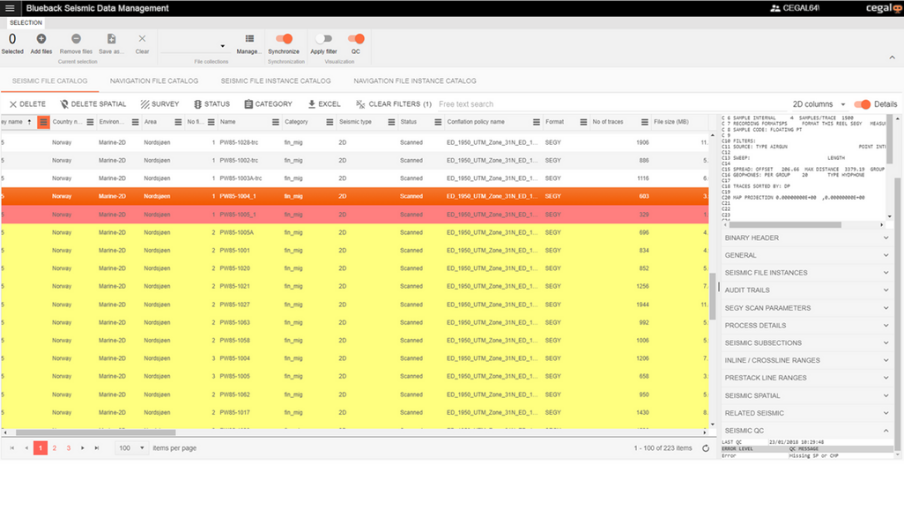
Task: Click the Delete Spatial button
Action: 93,104
